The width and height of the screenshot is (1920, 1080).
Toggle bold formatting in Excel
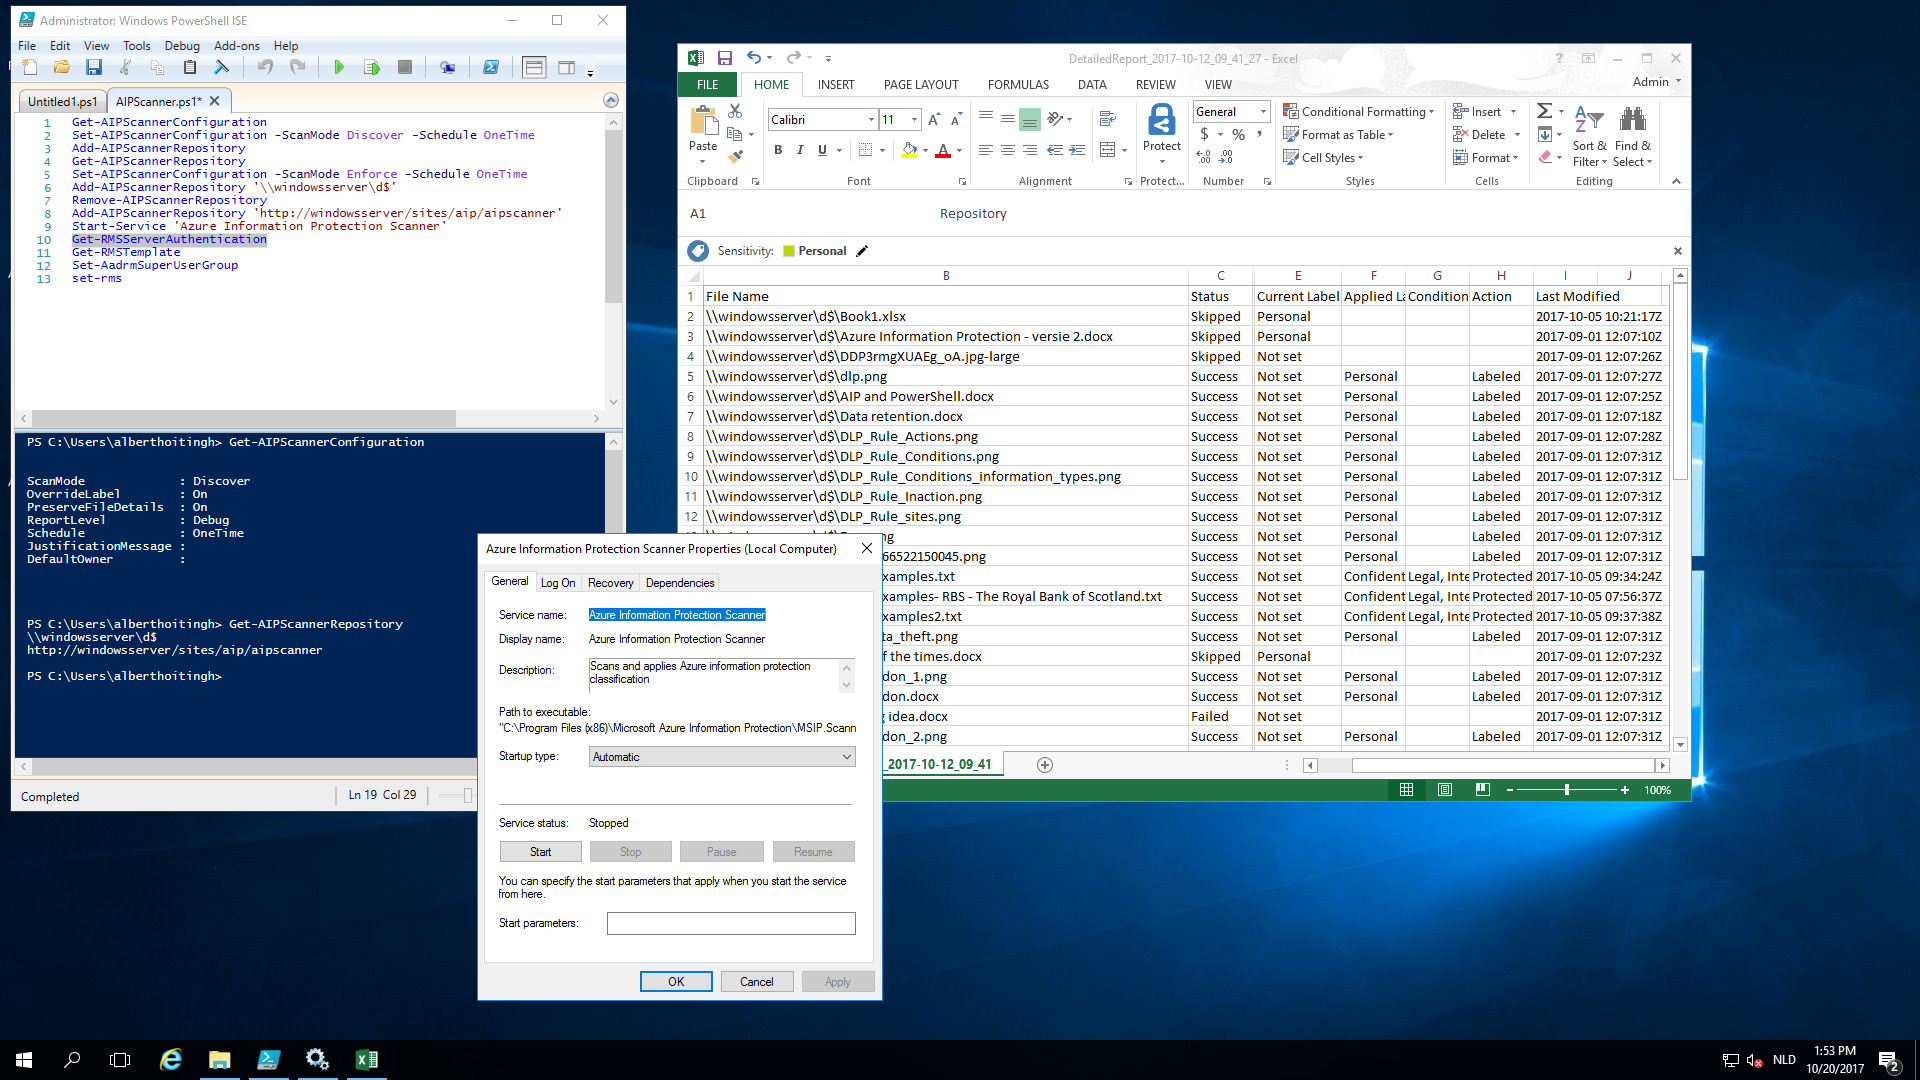click(x=778, y=149)
